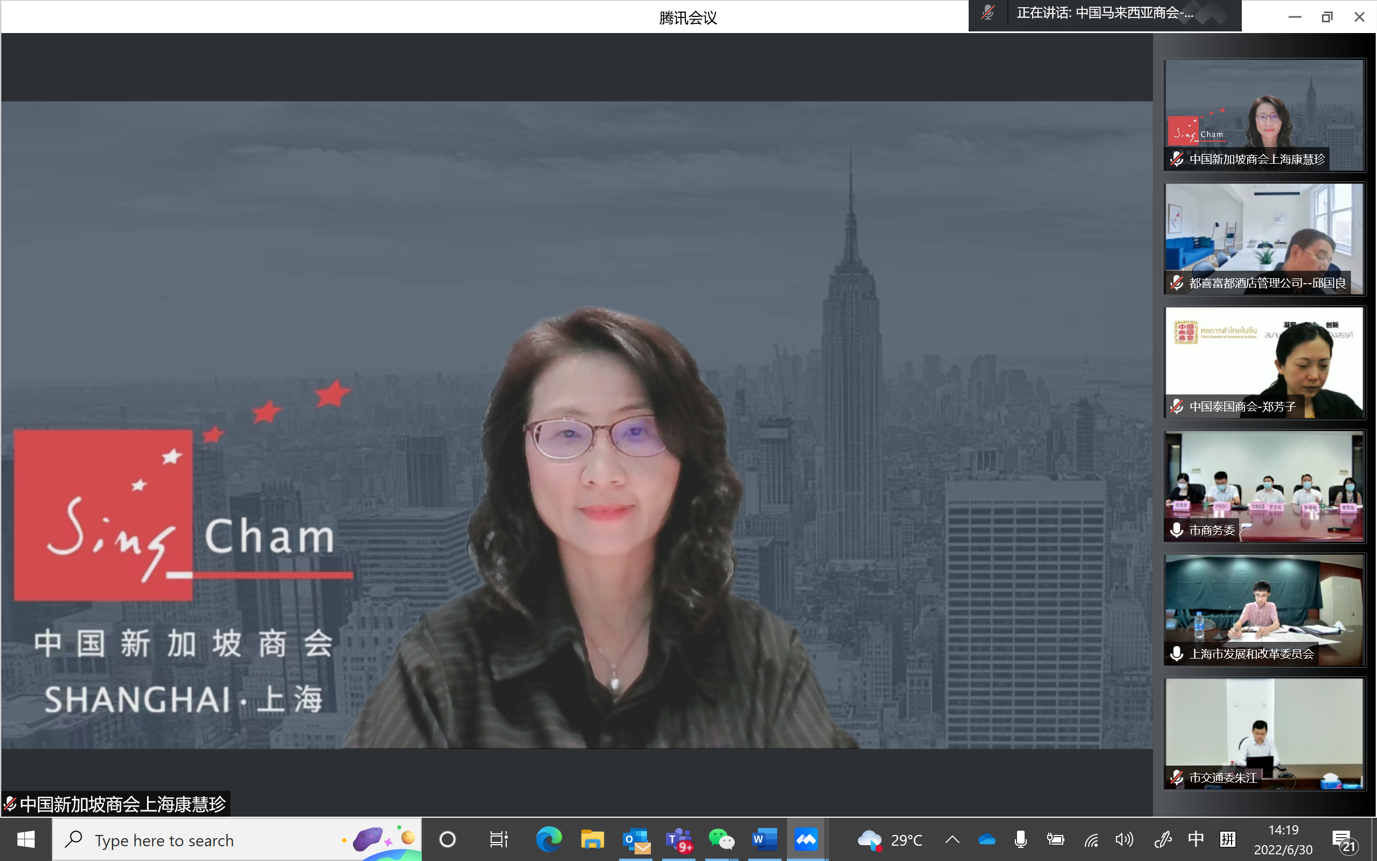Expand the hidden system tray icons

coord(952,840)
